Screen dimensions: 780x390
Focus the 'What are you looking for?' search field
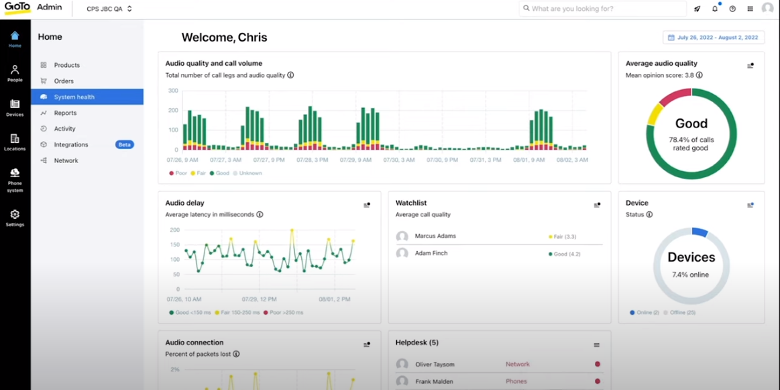[x=602, y=8]
